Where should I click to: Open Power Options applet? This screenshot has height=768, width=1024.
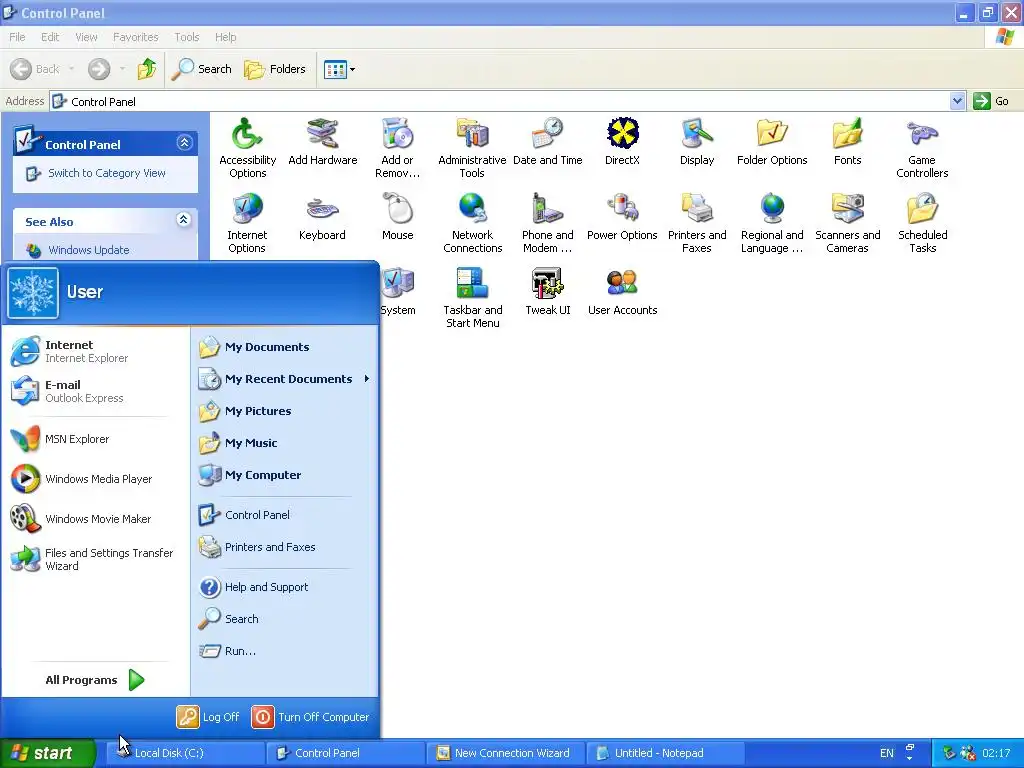622,217
